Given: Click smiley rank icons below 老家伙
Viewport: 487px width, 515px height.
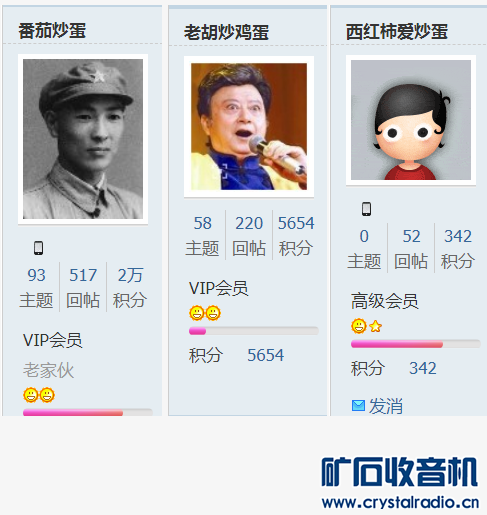Looking at the screenshot, I should coord(39,395).
